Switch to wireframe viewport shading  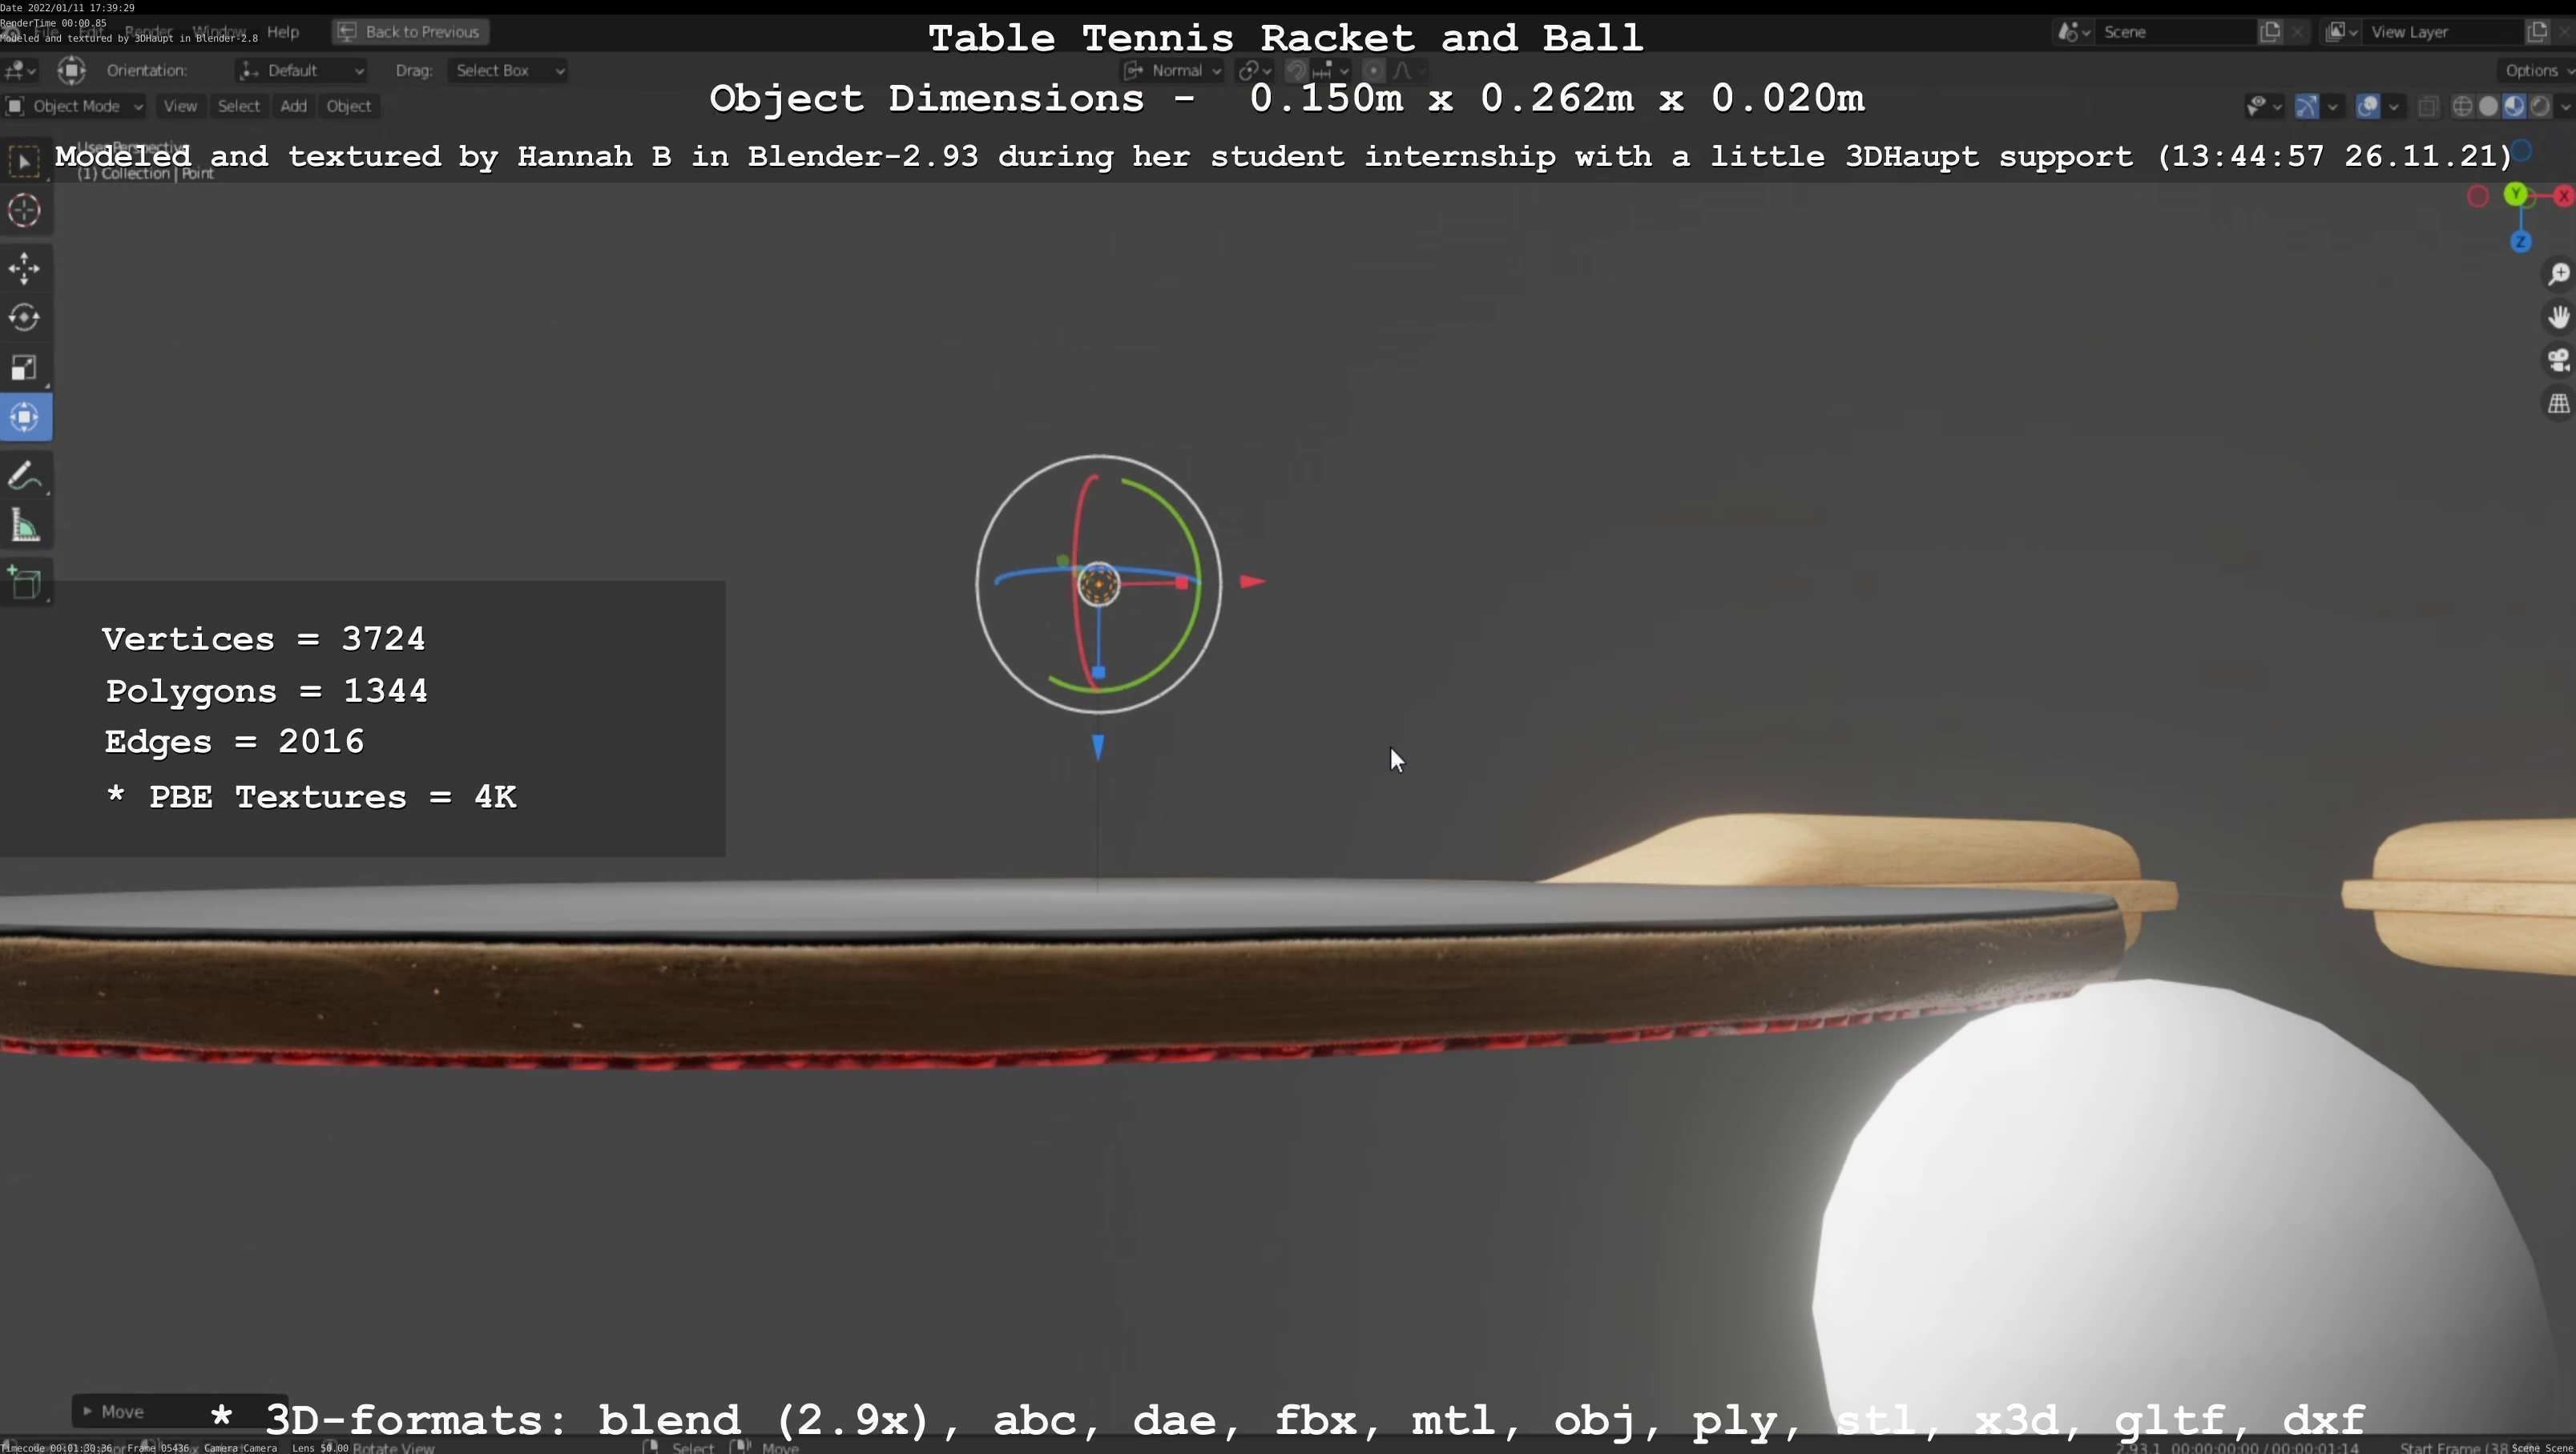[x=2463, y=107]
